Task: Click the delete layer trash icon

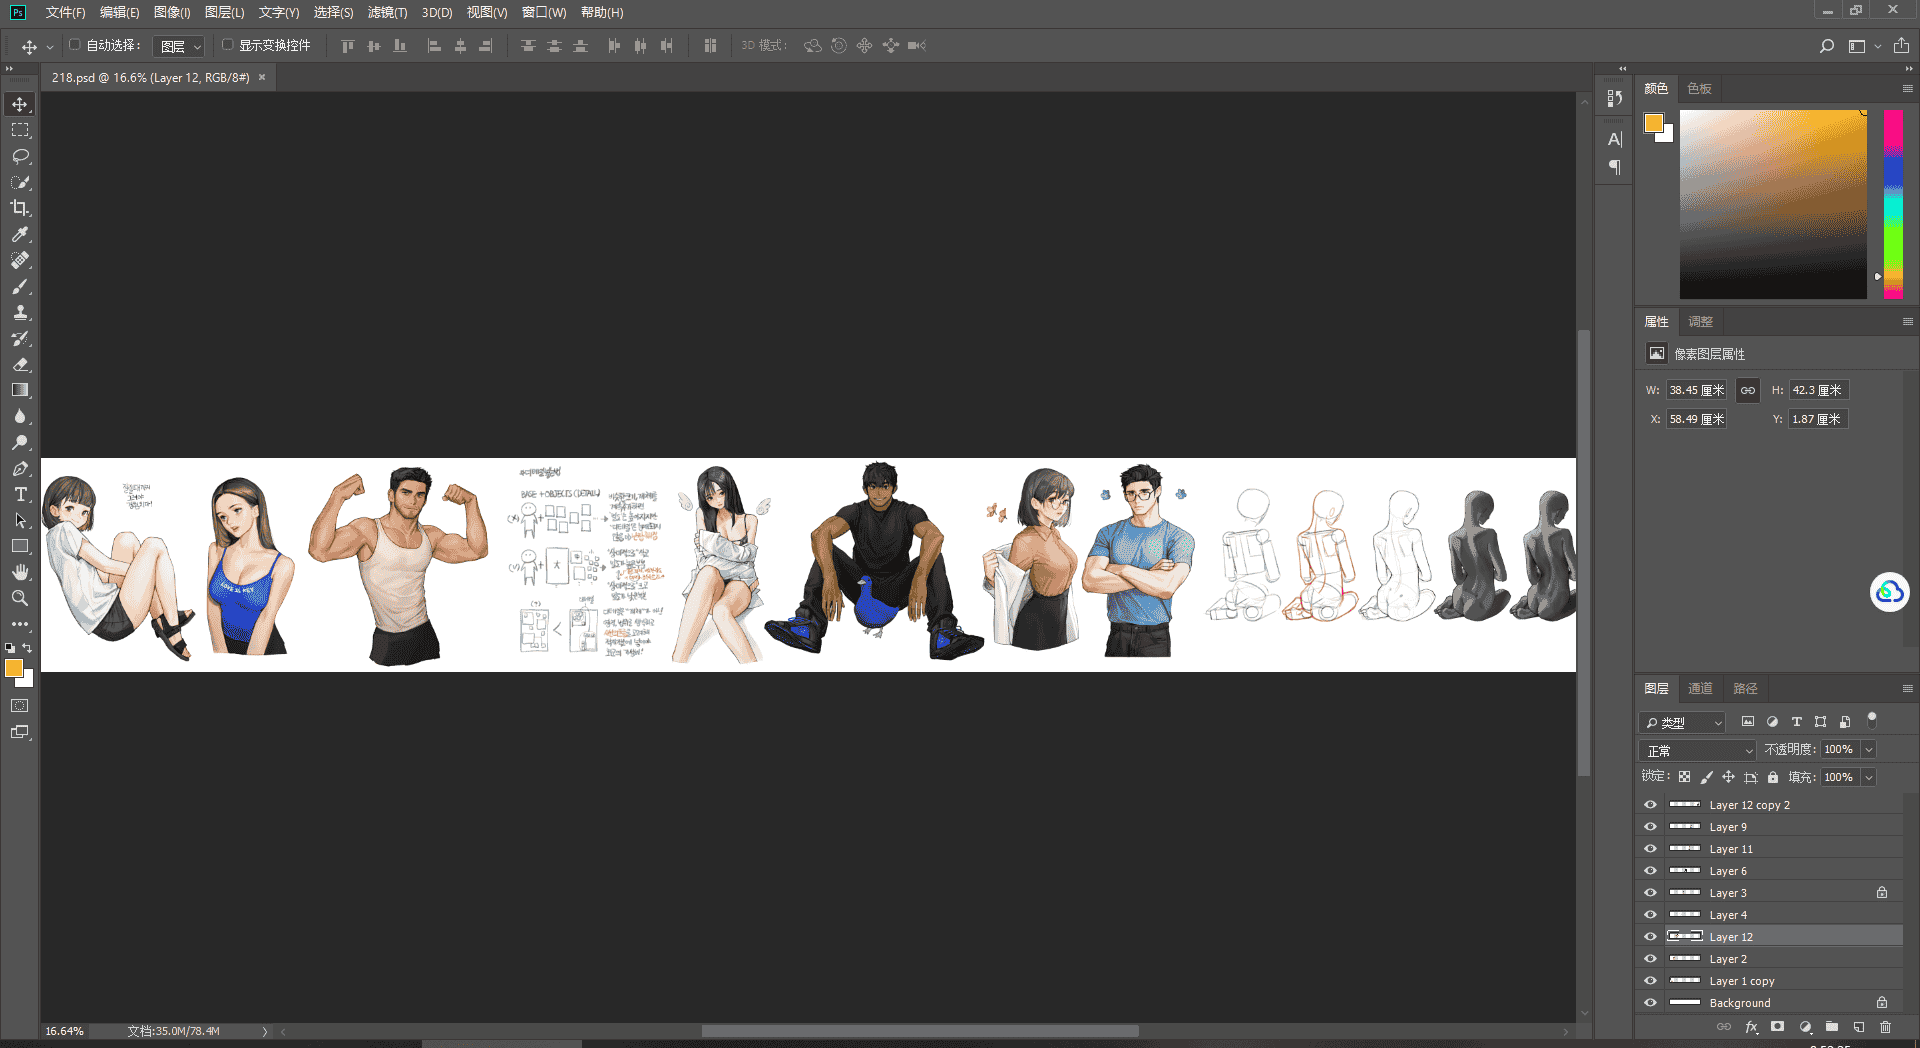Action: click(1885, 1027)
